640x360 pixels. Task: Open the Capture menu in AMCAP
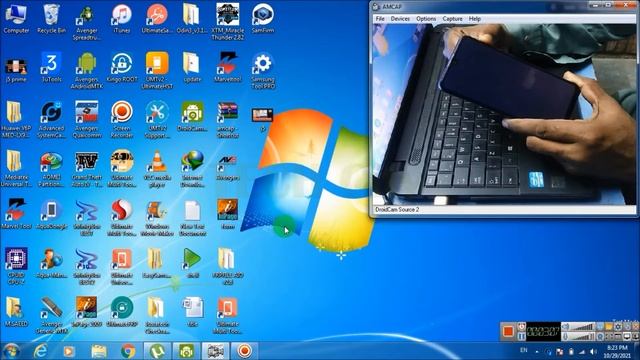pos(452,19)
